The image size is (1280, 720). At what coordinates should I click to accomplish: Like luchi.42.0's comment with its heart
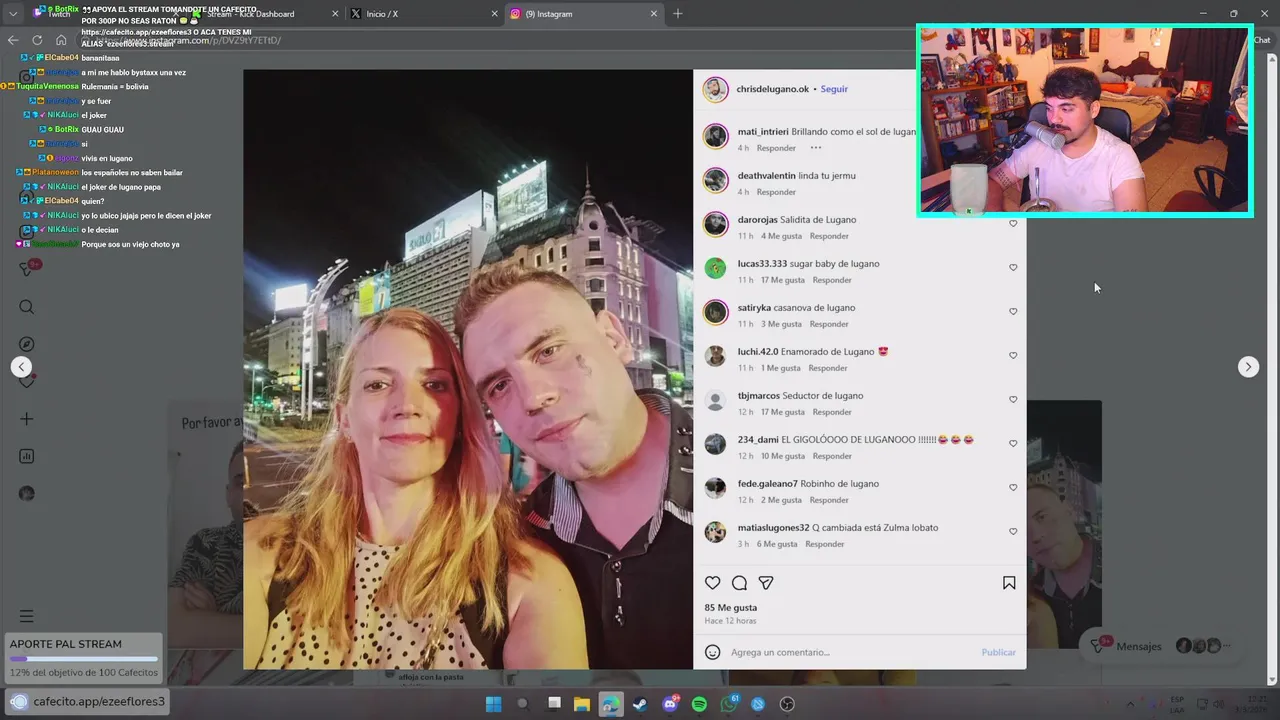(x=1013, y=356)
